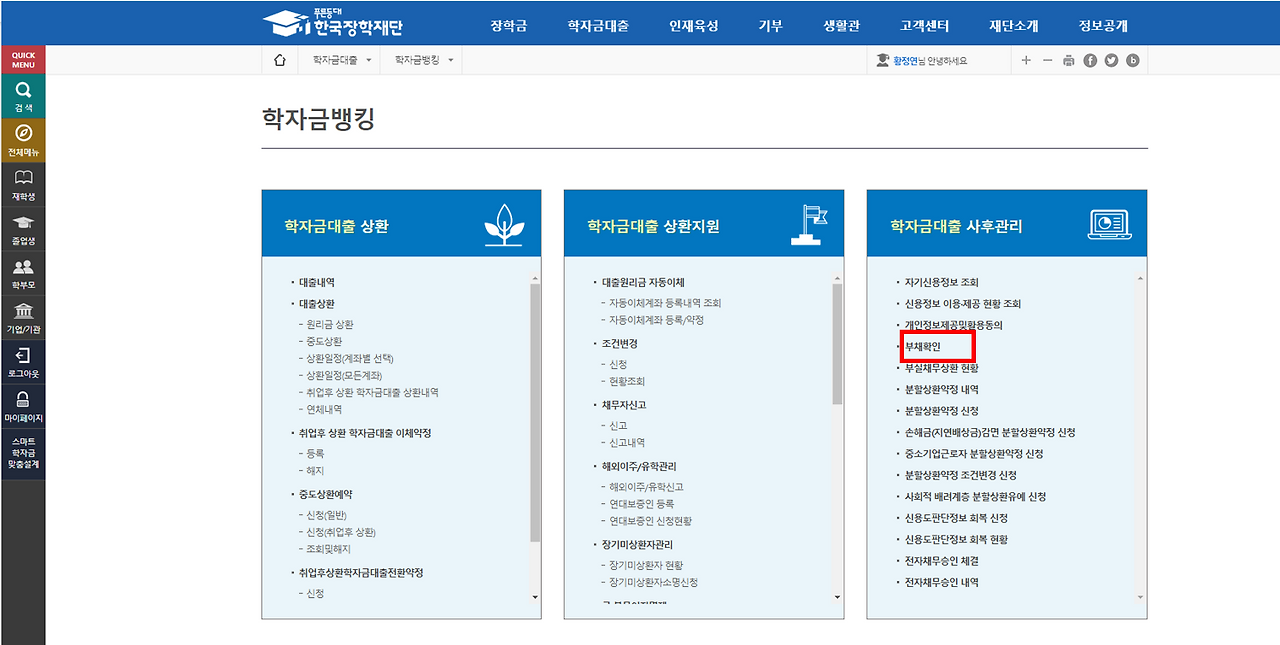Select the 검색 search icon in quick menu
This screenshot has height=645, width=1280.
pyautogui.click(x=22, y=96)
